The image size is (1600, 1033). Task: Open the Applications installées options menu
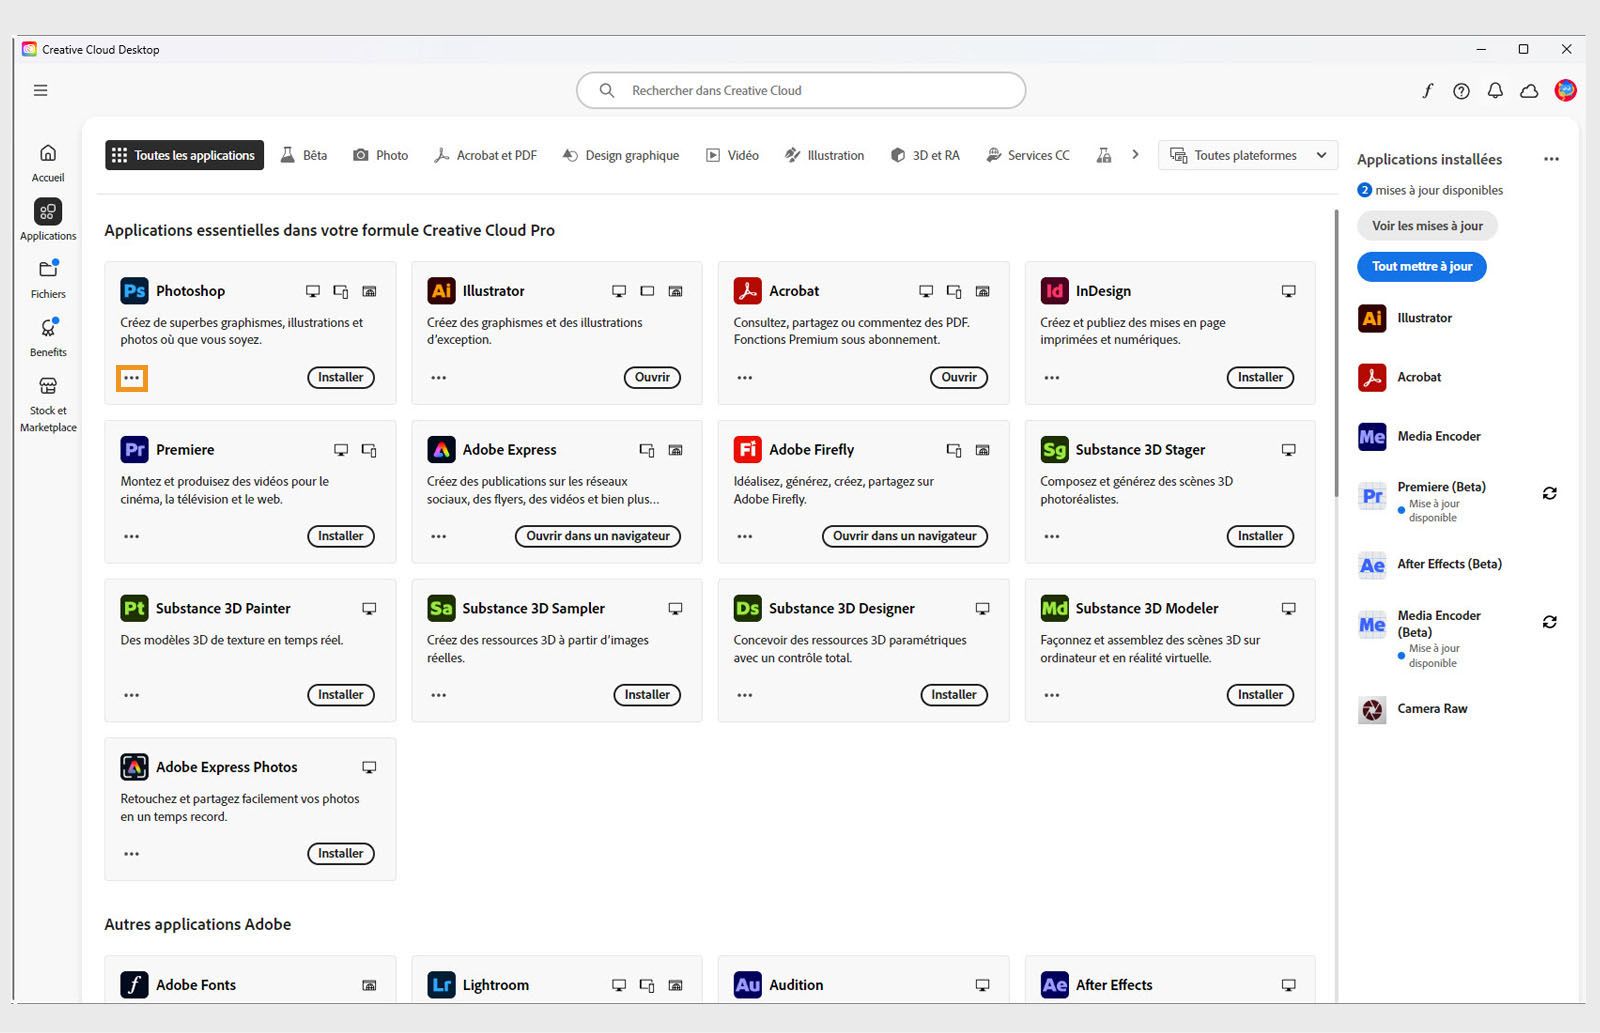[x=1551, y=159]
